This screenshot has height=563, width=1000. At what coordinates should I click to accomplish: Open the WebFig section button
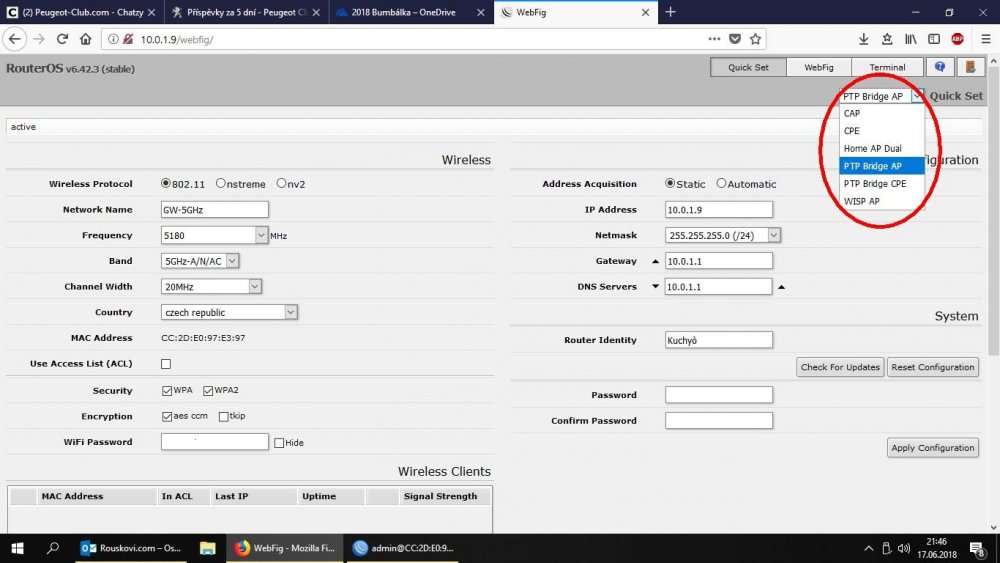click(x=818, y=67)
